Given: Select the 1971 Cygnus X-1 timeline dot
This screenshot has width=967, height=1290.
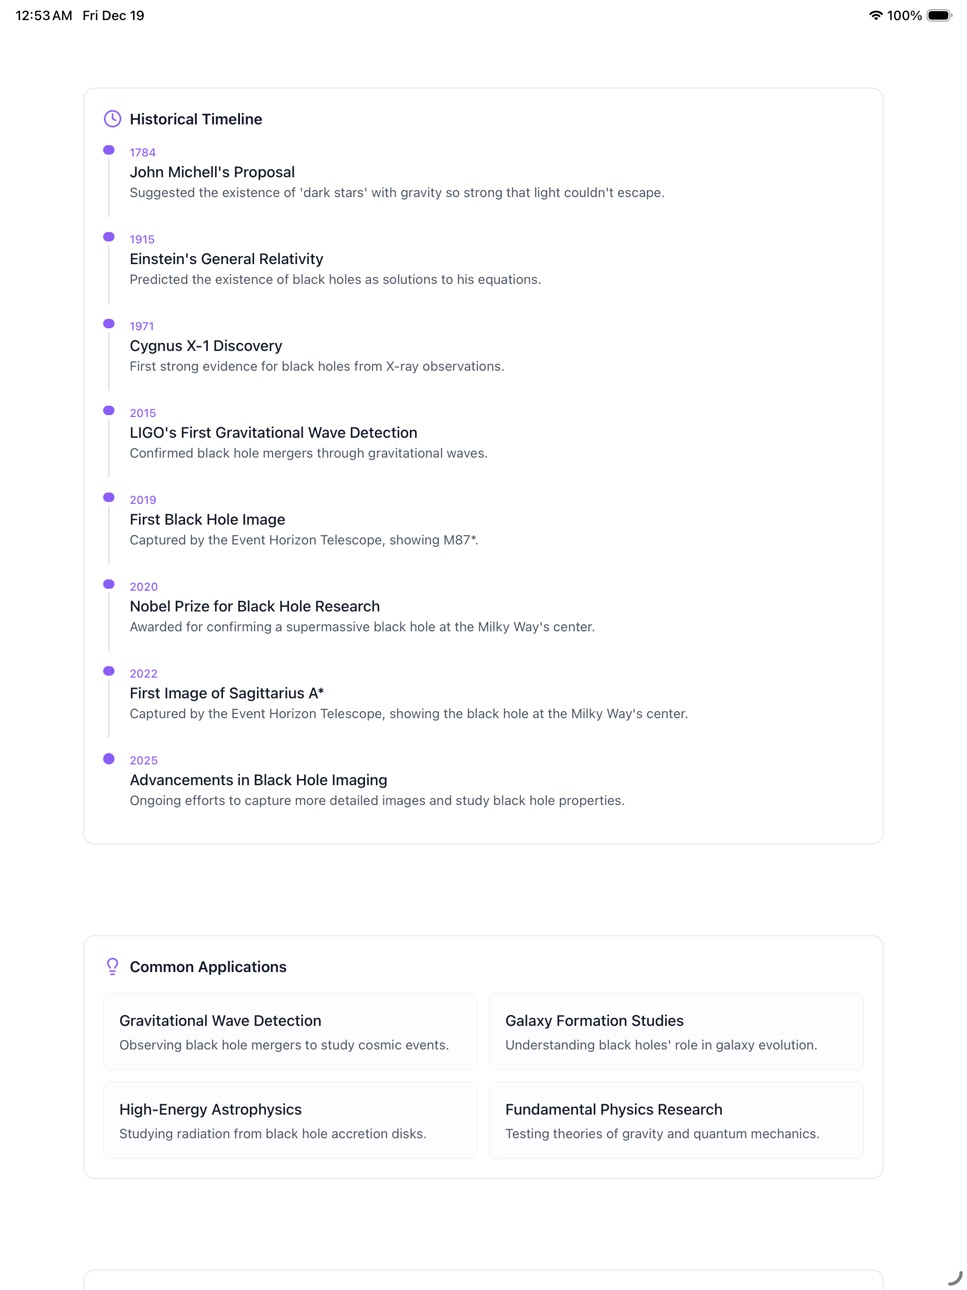Looking at the screenshot, I should click(x=109, y=324).
